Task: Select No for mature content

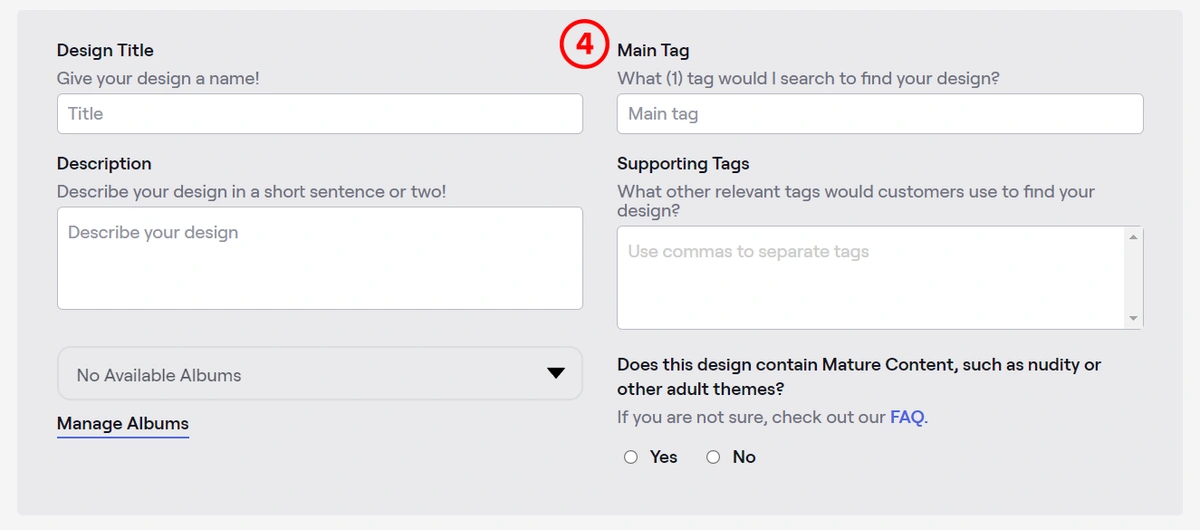Action: click(x=713, y=457)
